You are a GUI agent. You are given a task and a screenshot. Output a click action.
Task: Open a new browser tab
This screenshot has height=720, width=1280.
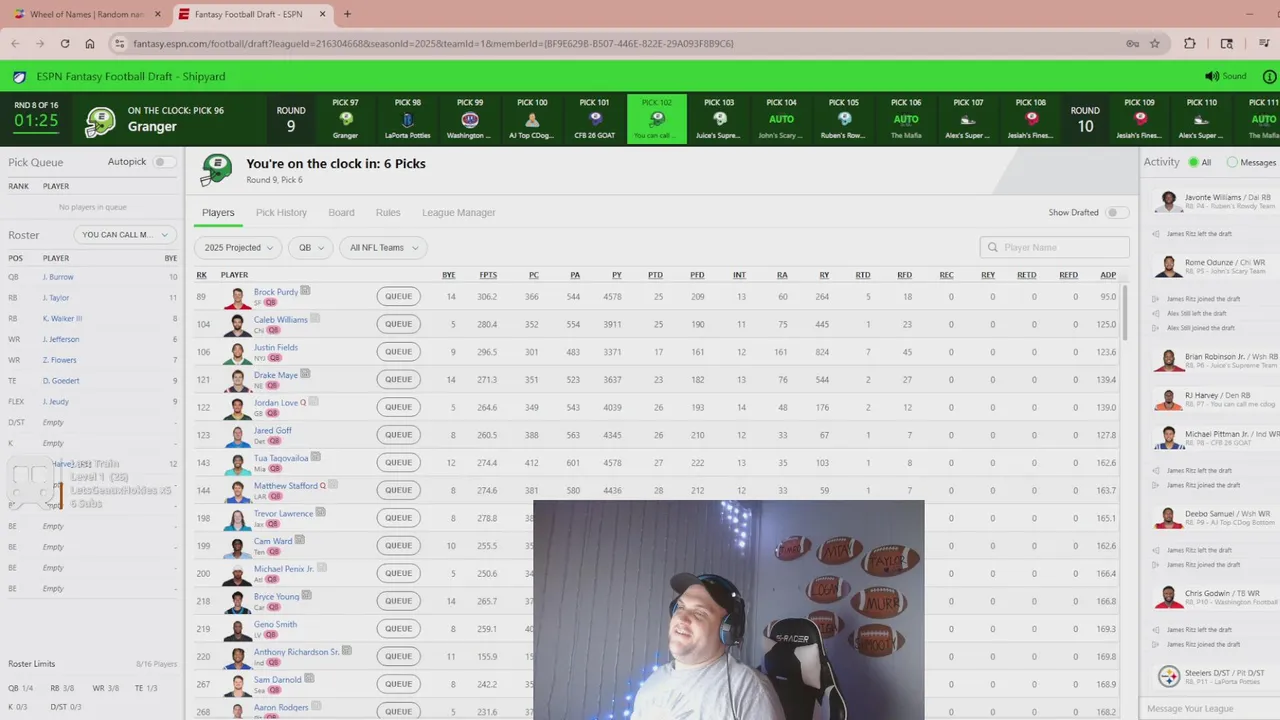(x=347, y=14)
